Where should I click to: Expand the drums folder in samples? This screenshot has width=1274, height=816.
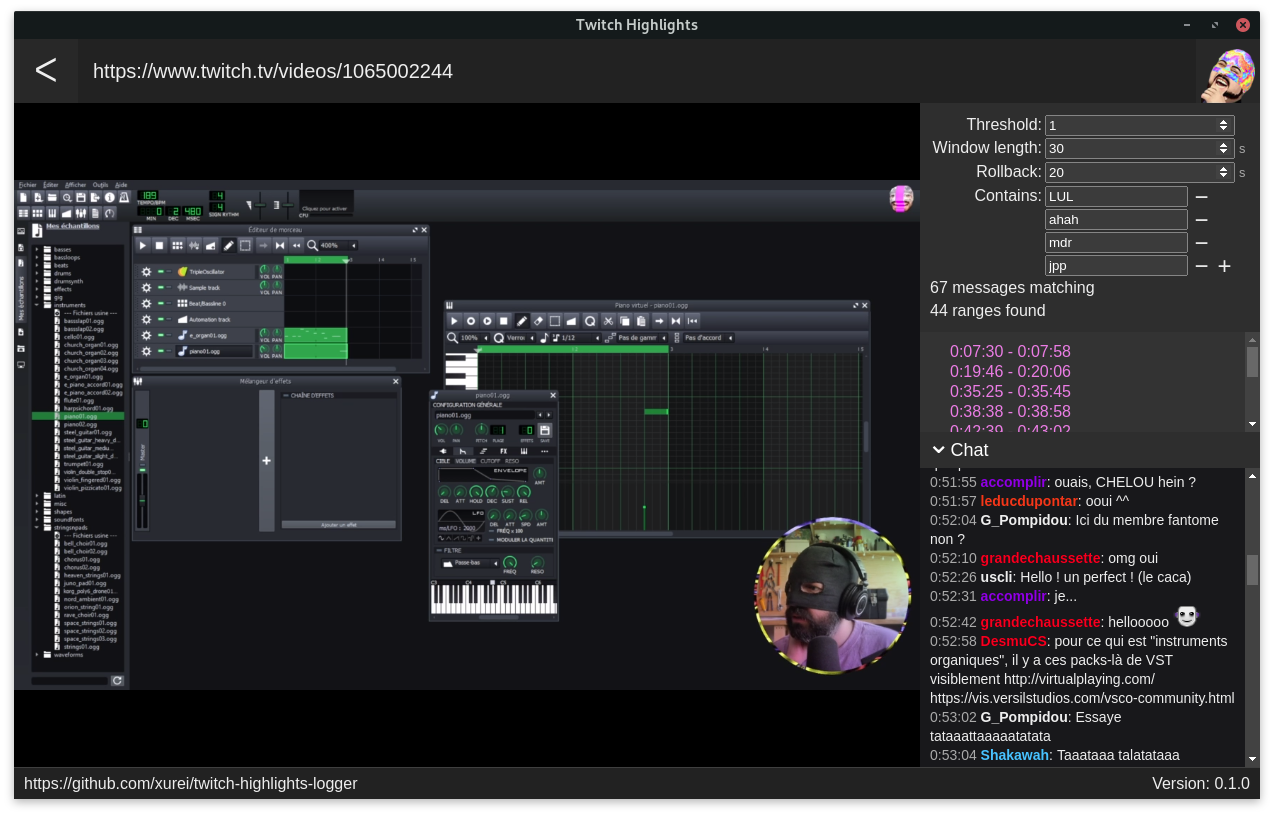pos(37,273)
